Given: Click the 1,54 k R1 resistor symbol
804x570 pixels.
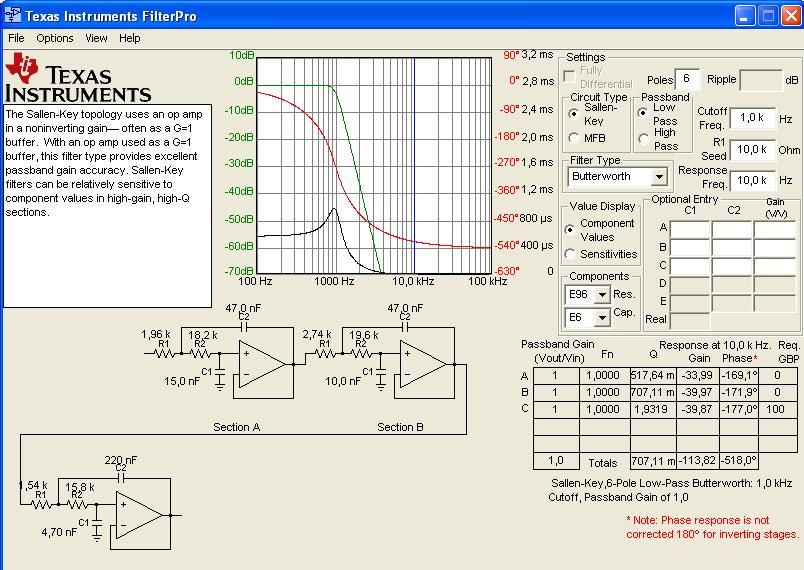Looking at the screenshot, I should pos(42,504).
